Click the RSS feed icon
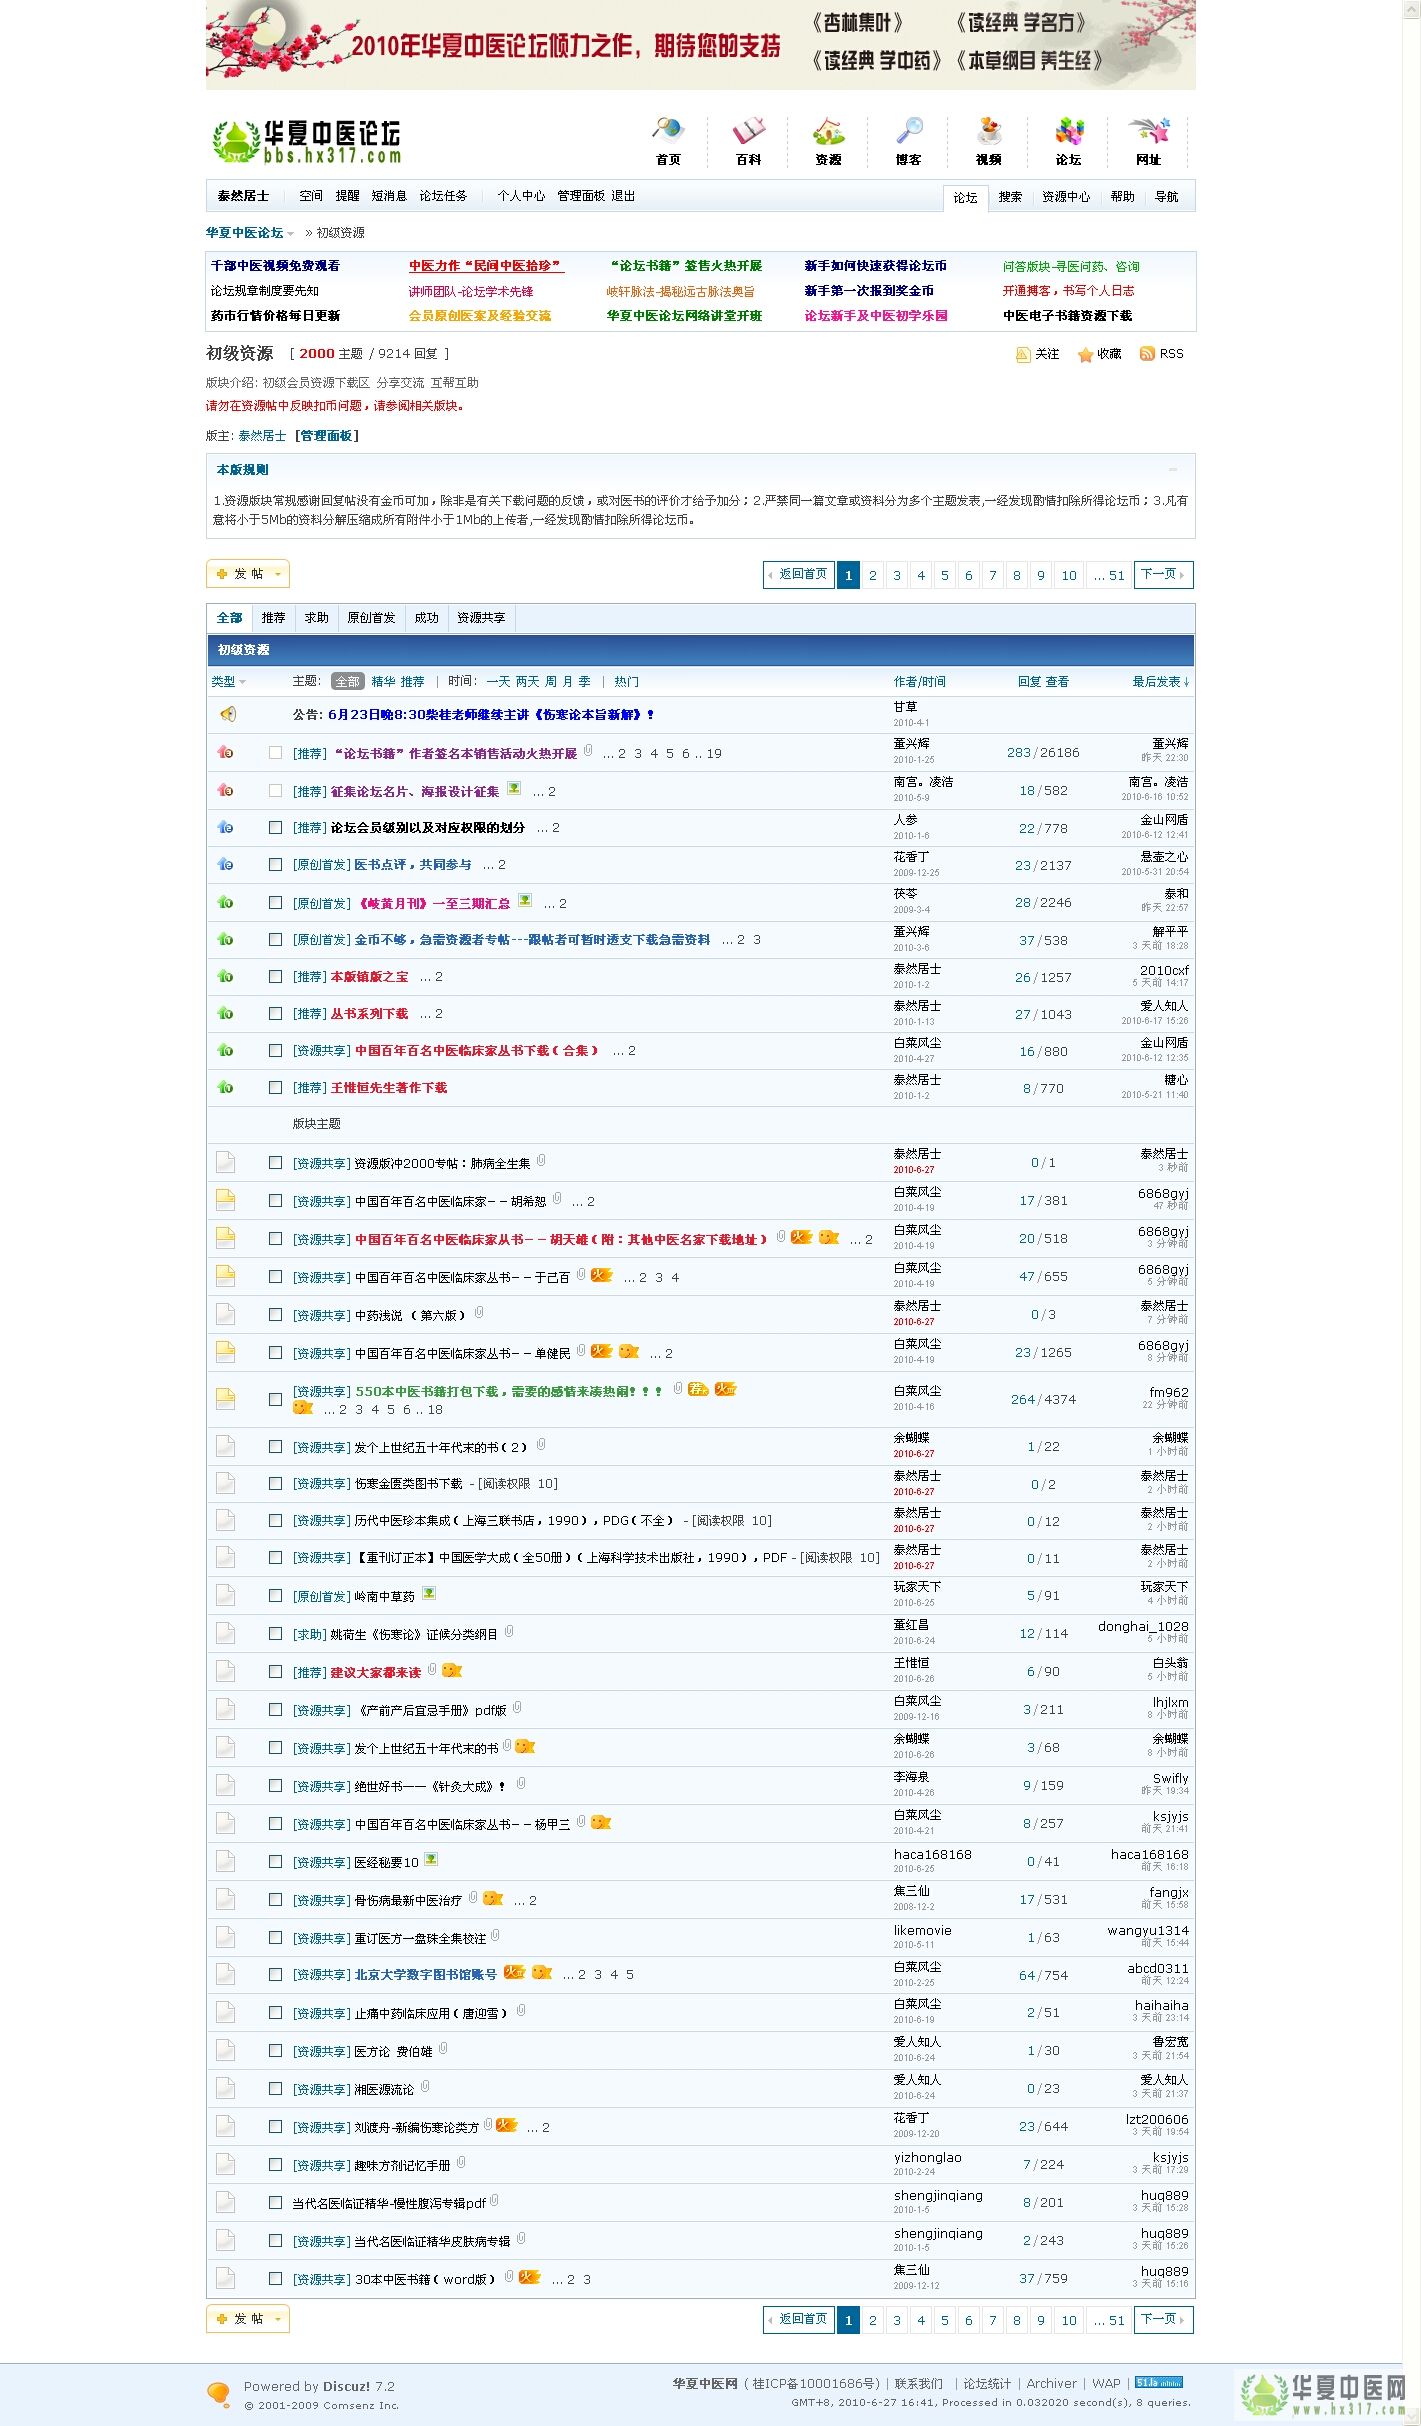 [x=1147, y=354]
